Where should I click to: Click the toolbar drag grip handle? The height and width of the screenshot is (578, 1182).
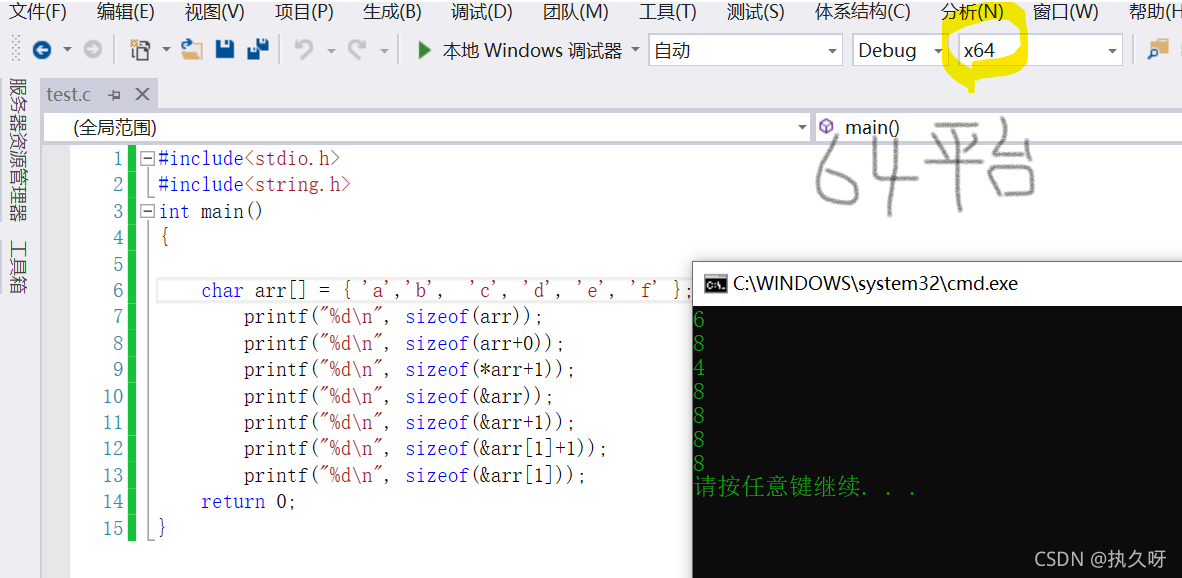[x=17, y=50]
